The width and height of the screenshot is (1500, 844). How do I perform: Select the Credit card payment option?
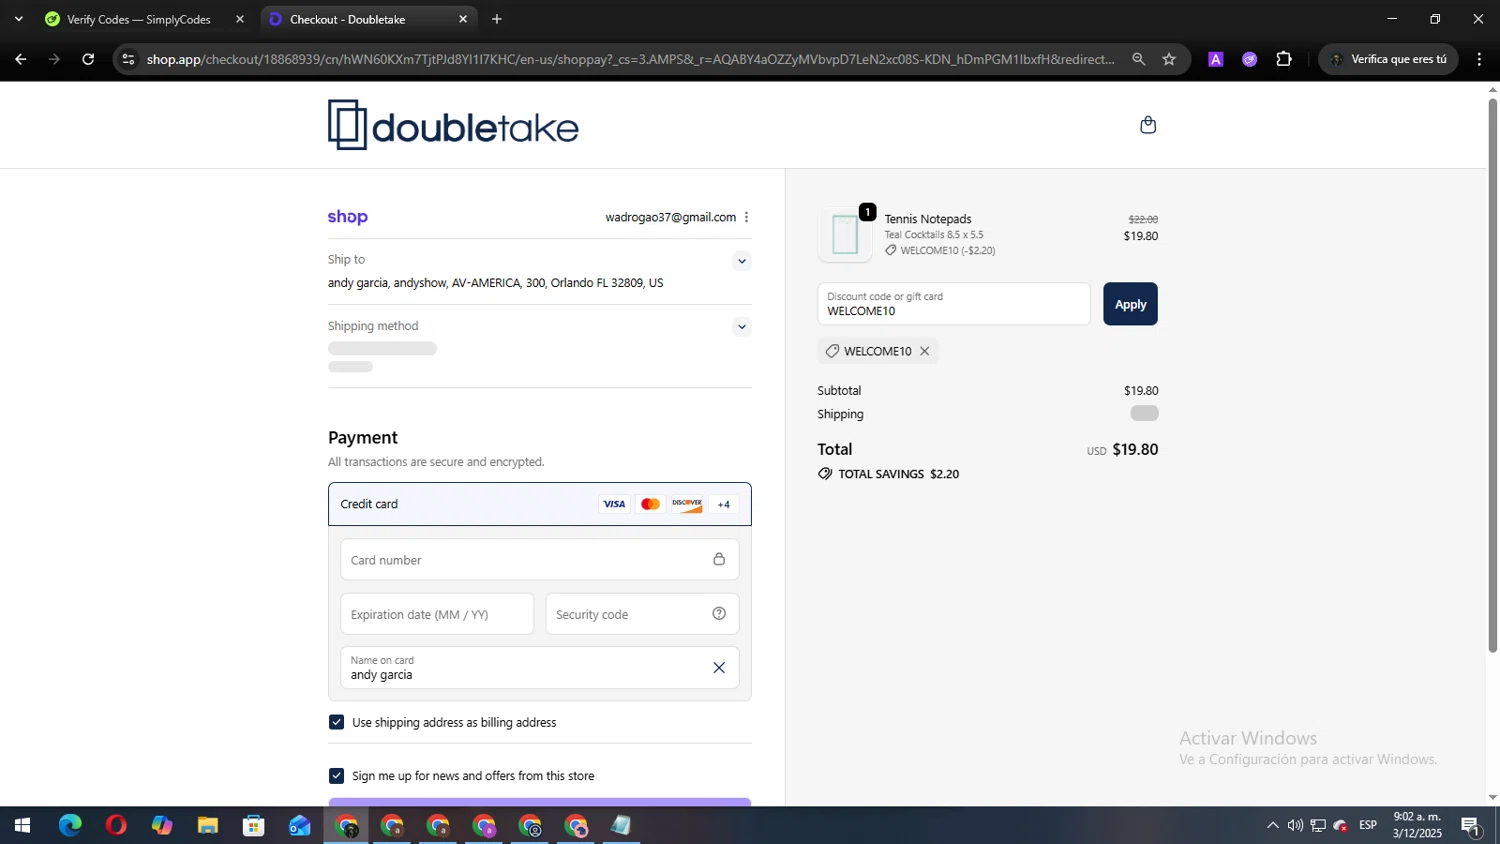coord(540,504)
